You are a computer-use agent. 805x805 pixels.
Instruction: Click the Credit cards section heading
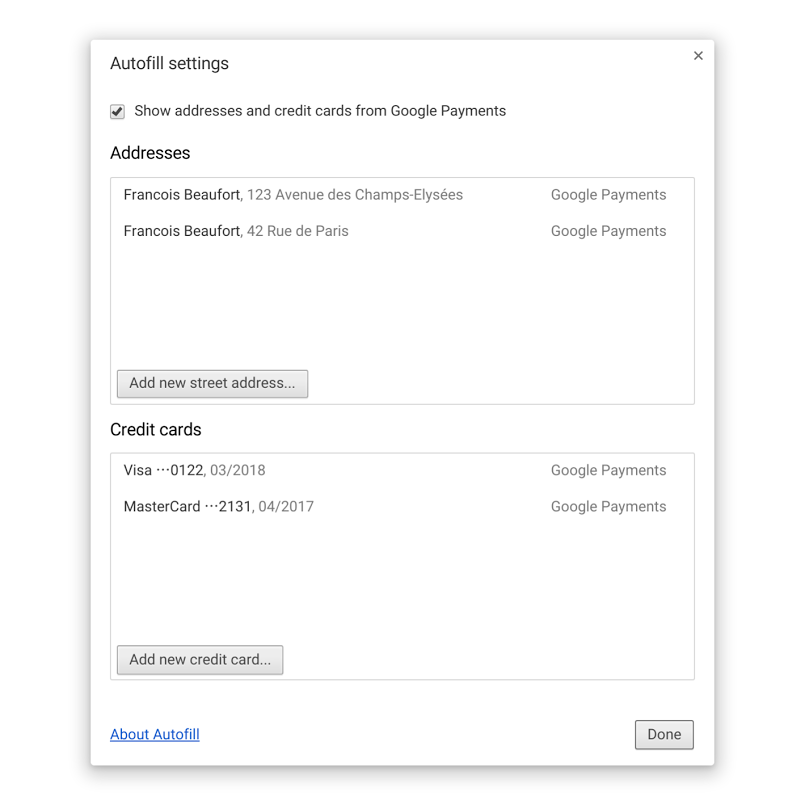point(156,430)
